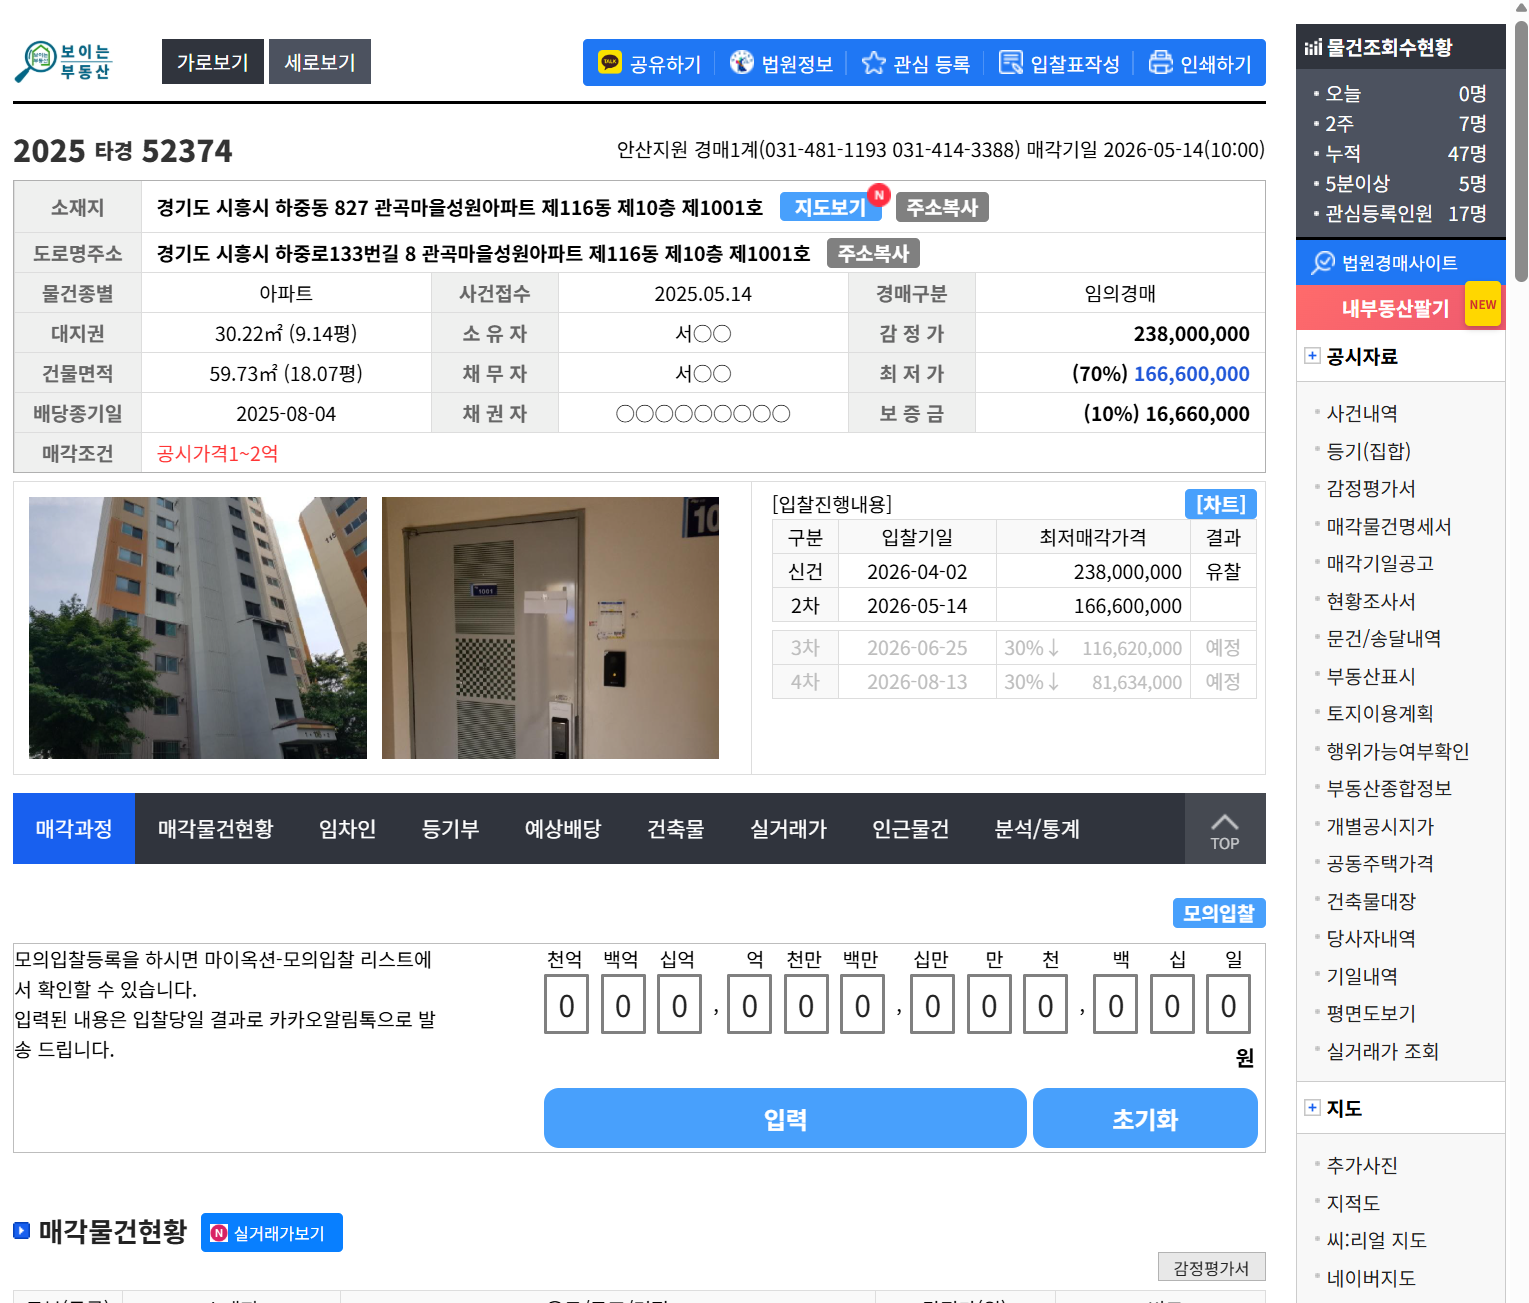Click the 물건조회수현황 chart icon
Screen dimensions: 1529x1303
[x=1313, y=47]
